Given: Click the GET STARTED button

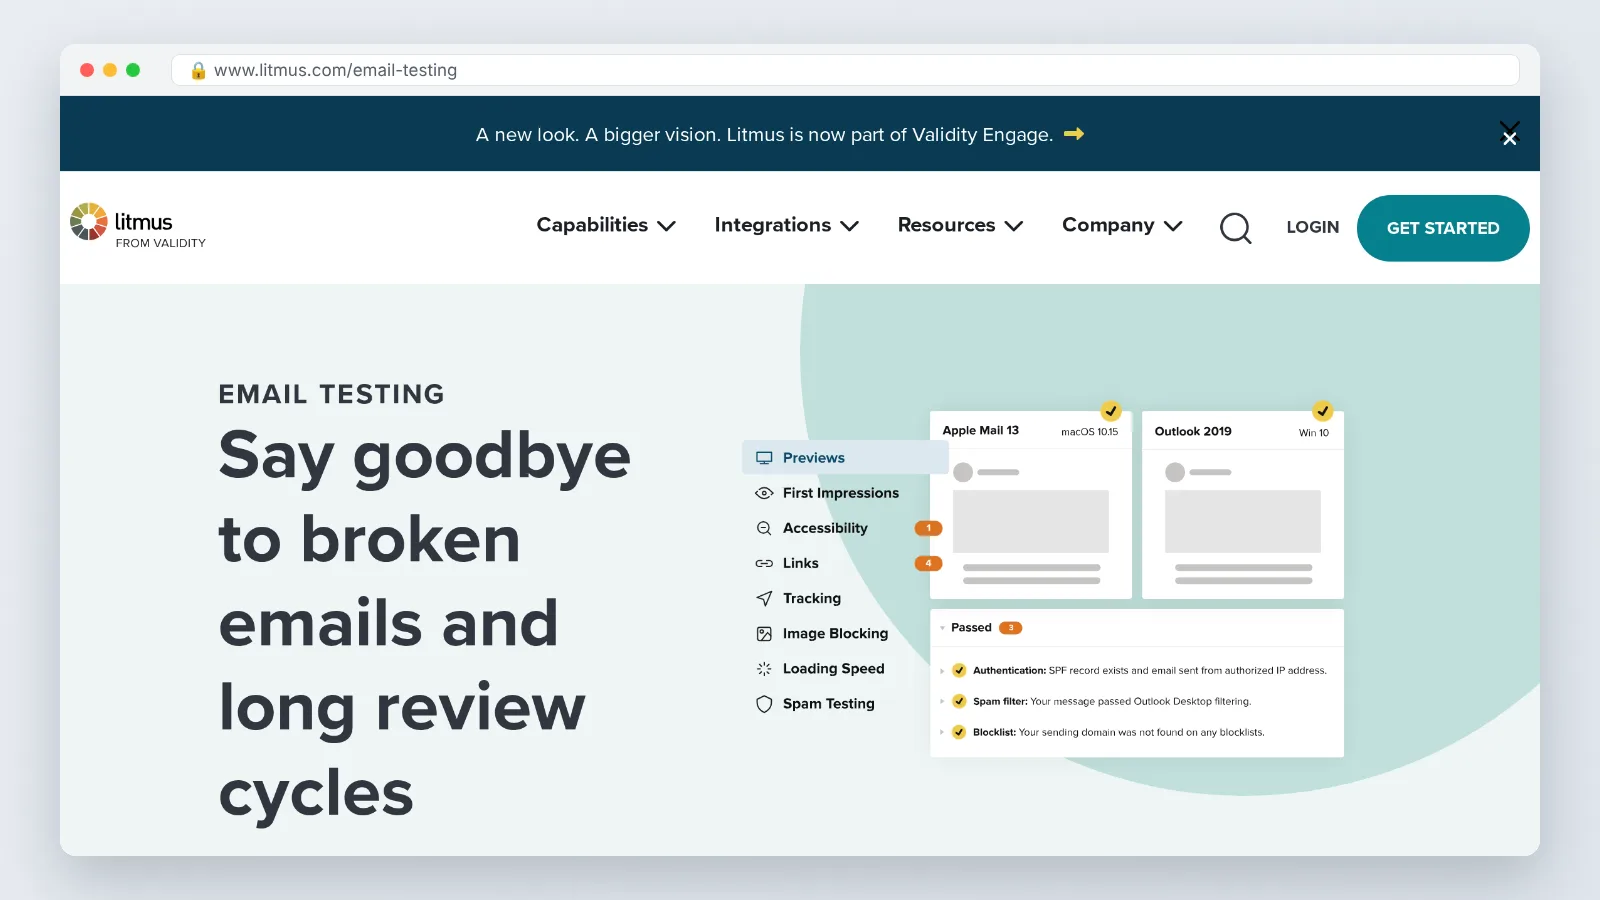Looking at the screenshot, I should pos(1443,228).
